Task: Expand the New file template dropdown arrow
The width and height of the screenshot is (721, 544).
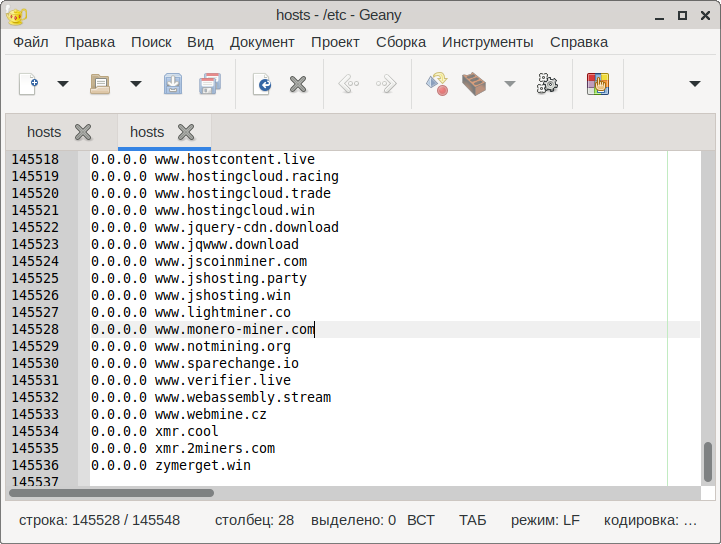Action: click(63, 84)
